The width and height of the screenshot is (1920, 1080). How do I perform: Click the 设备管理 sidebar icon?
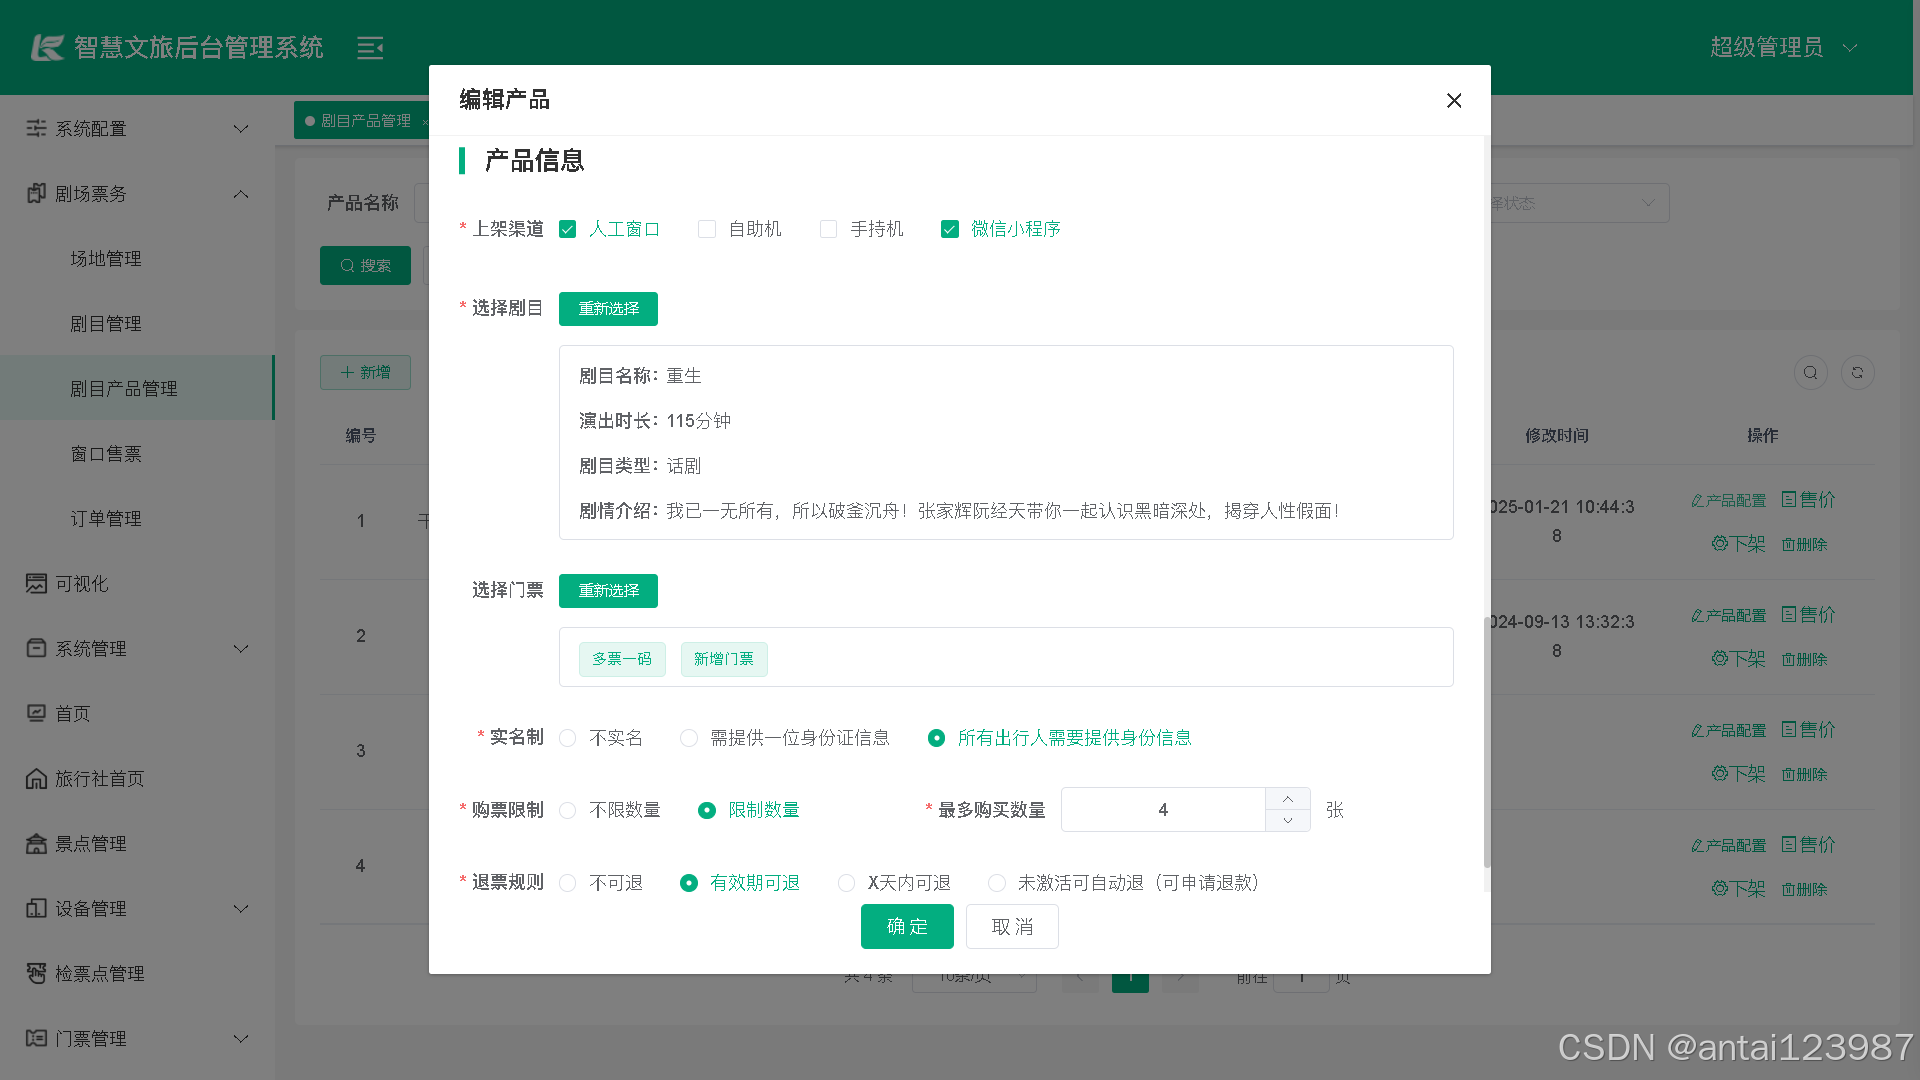coord(36,908)
